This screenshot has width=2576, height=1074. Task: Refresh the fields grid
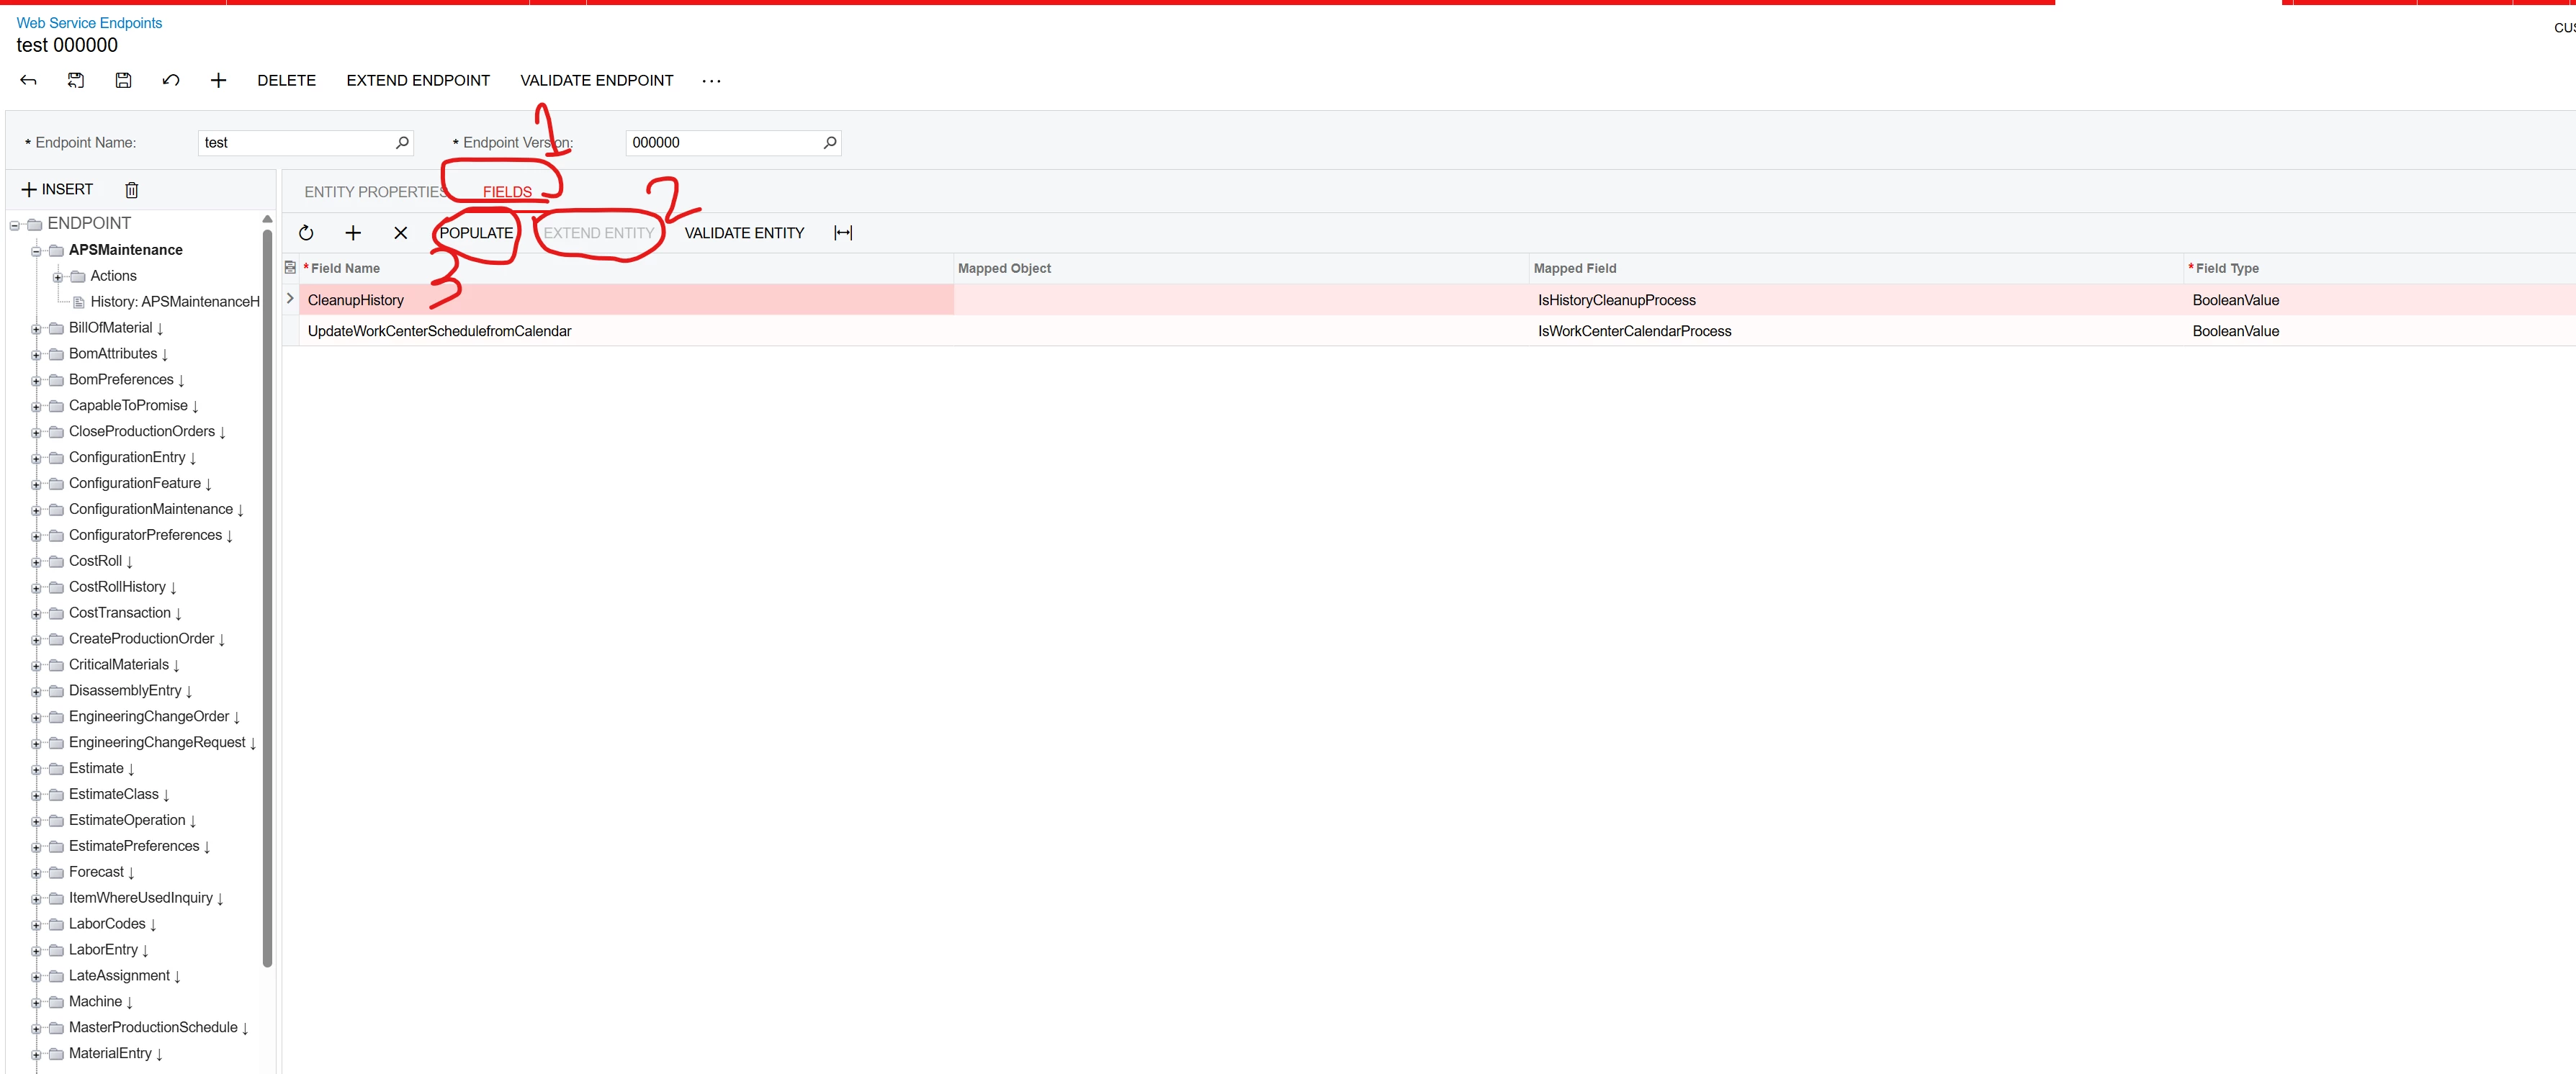click(306, 233)
